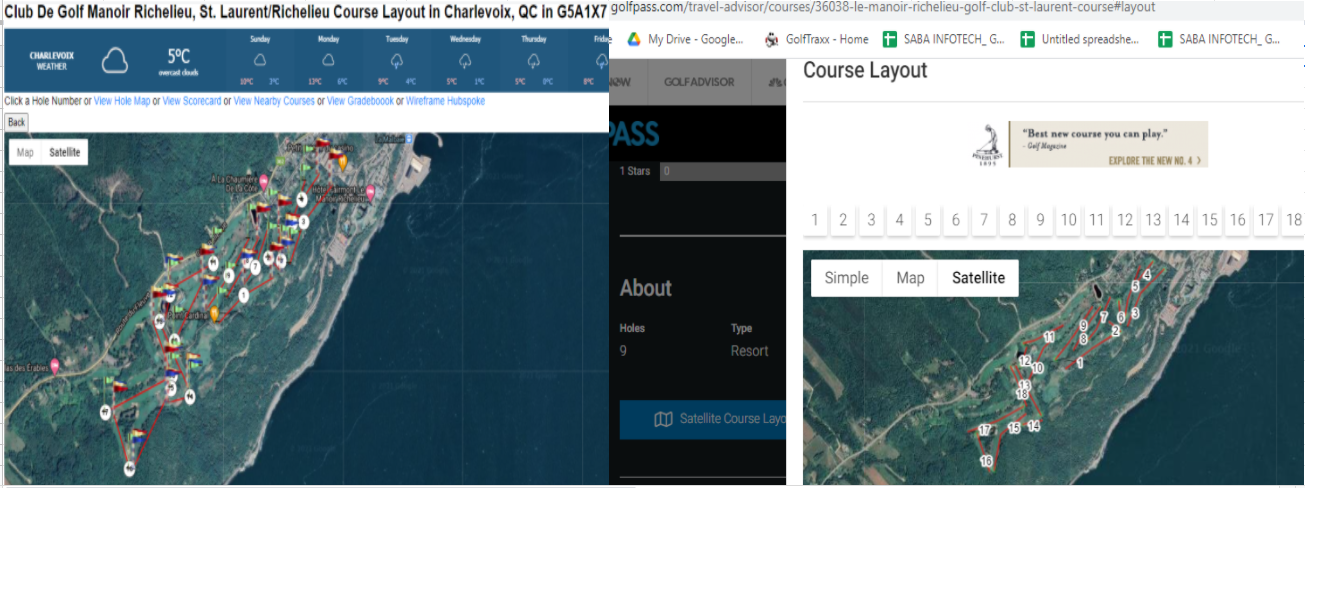Image resolution: width=1338 pixels, height=594 pixels.
Task: Select Map view on GolfPass map
Action: tap(910, 278)
